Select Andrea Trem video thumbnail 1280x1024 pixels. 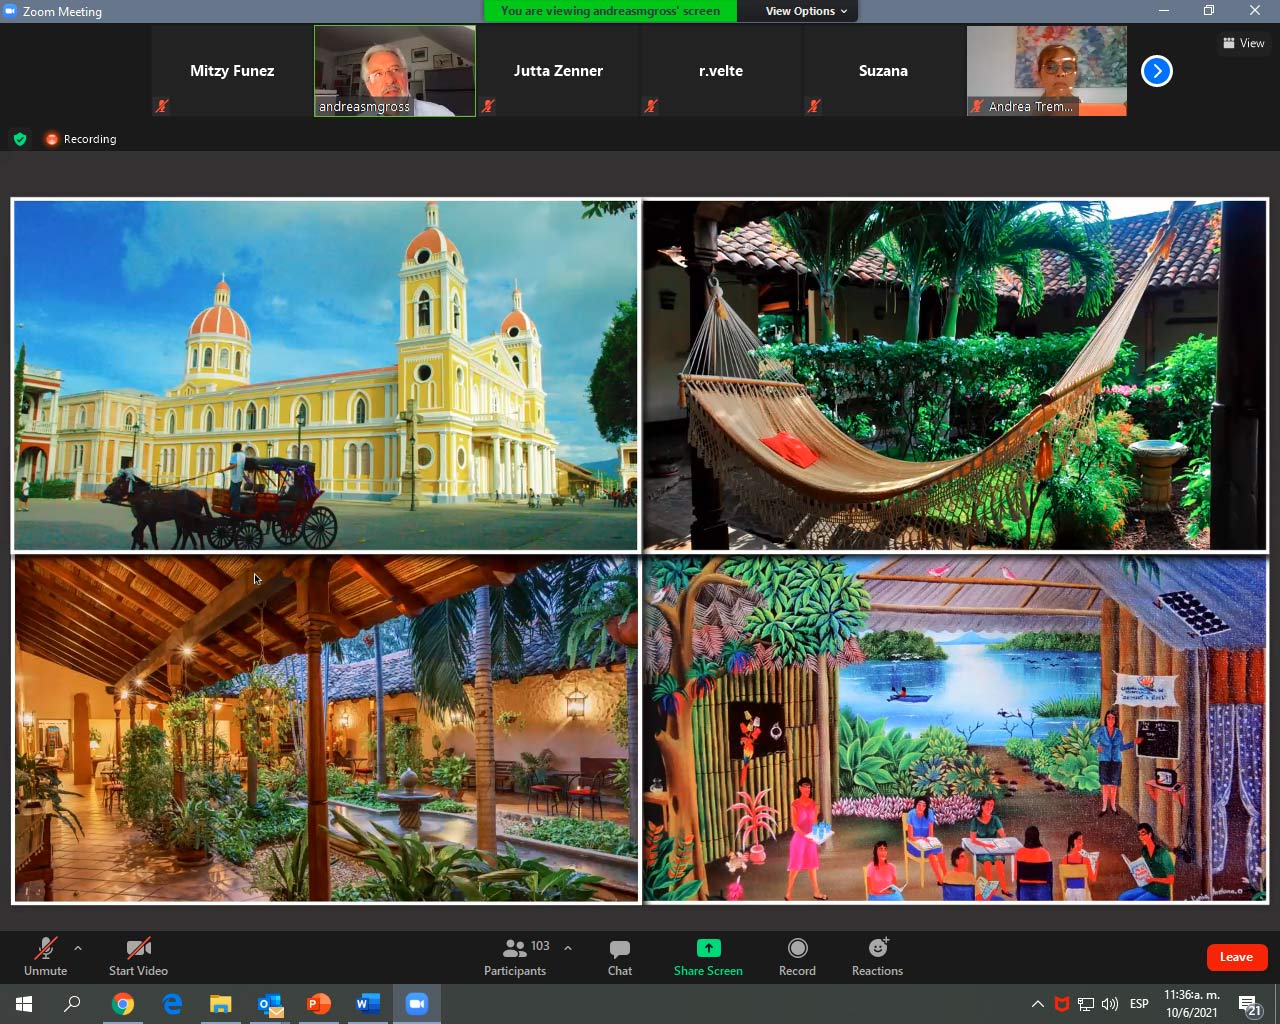[1047, 71]
